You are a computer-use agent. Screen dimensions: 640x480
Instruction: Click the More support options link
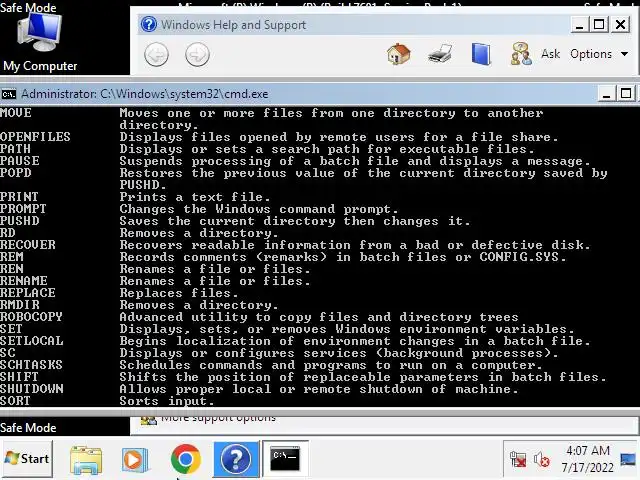pos(218,418)
